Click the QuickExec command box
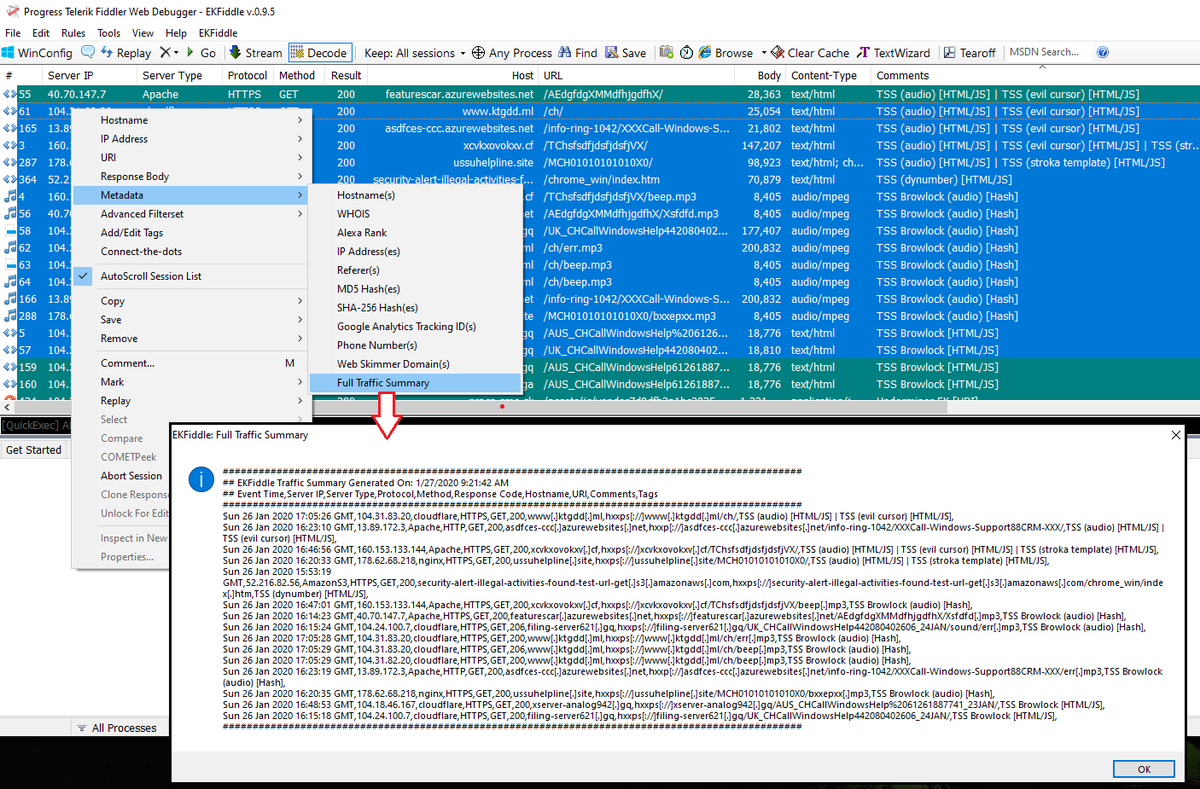Screen dimensions: 1200x789 tap(36, 426)
